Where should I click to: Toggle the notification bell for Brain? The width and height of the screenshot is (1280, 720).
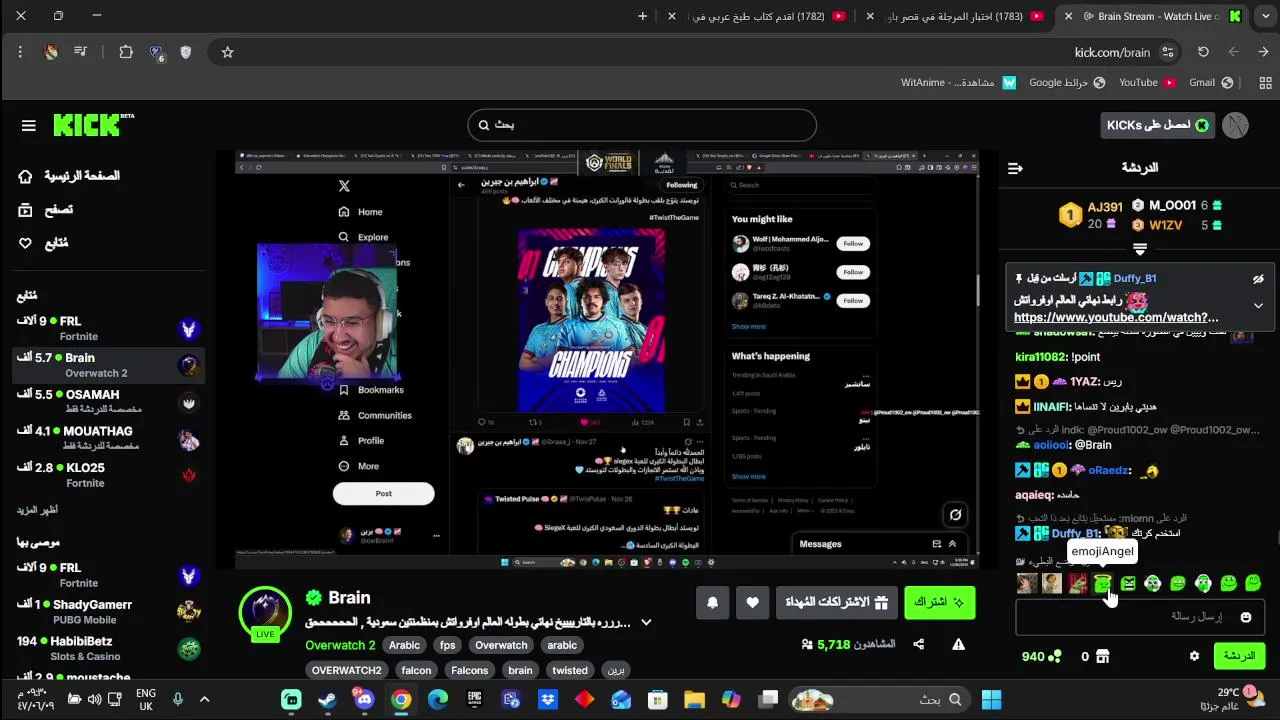[712, 602]
